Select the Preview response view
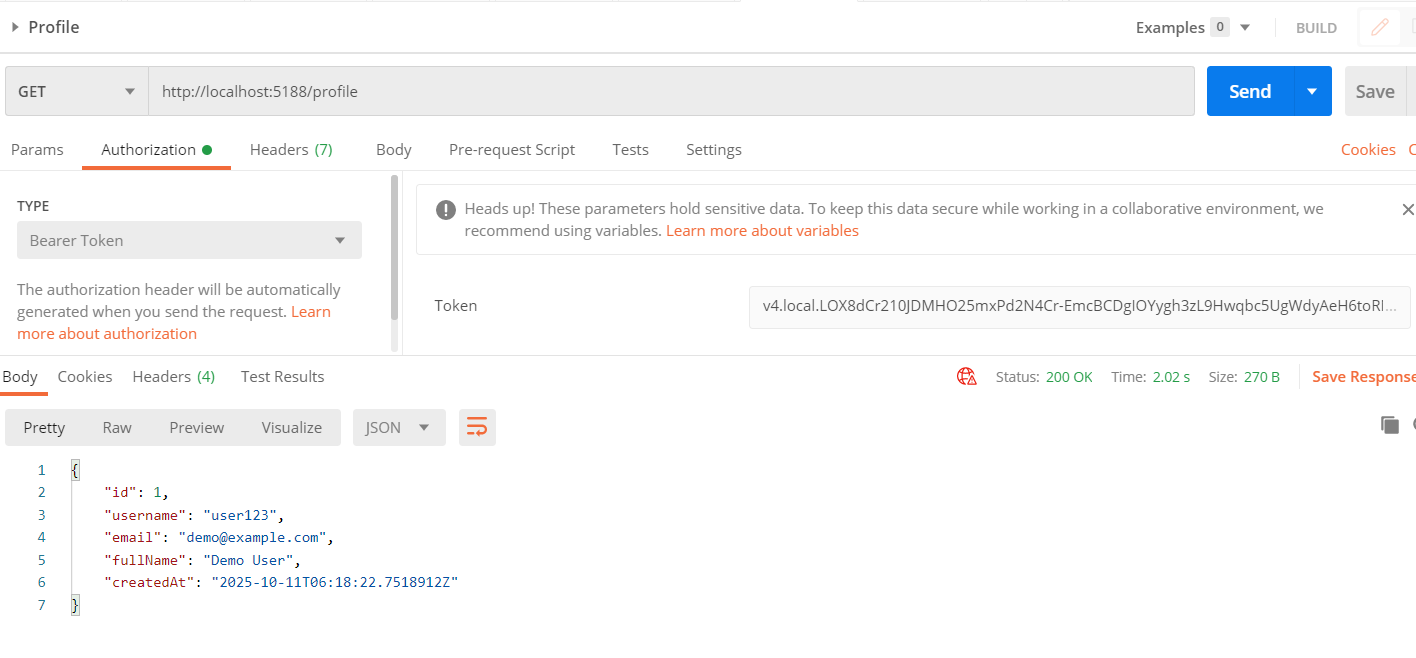This screenshot has height=658, width=1416. 196,427
